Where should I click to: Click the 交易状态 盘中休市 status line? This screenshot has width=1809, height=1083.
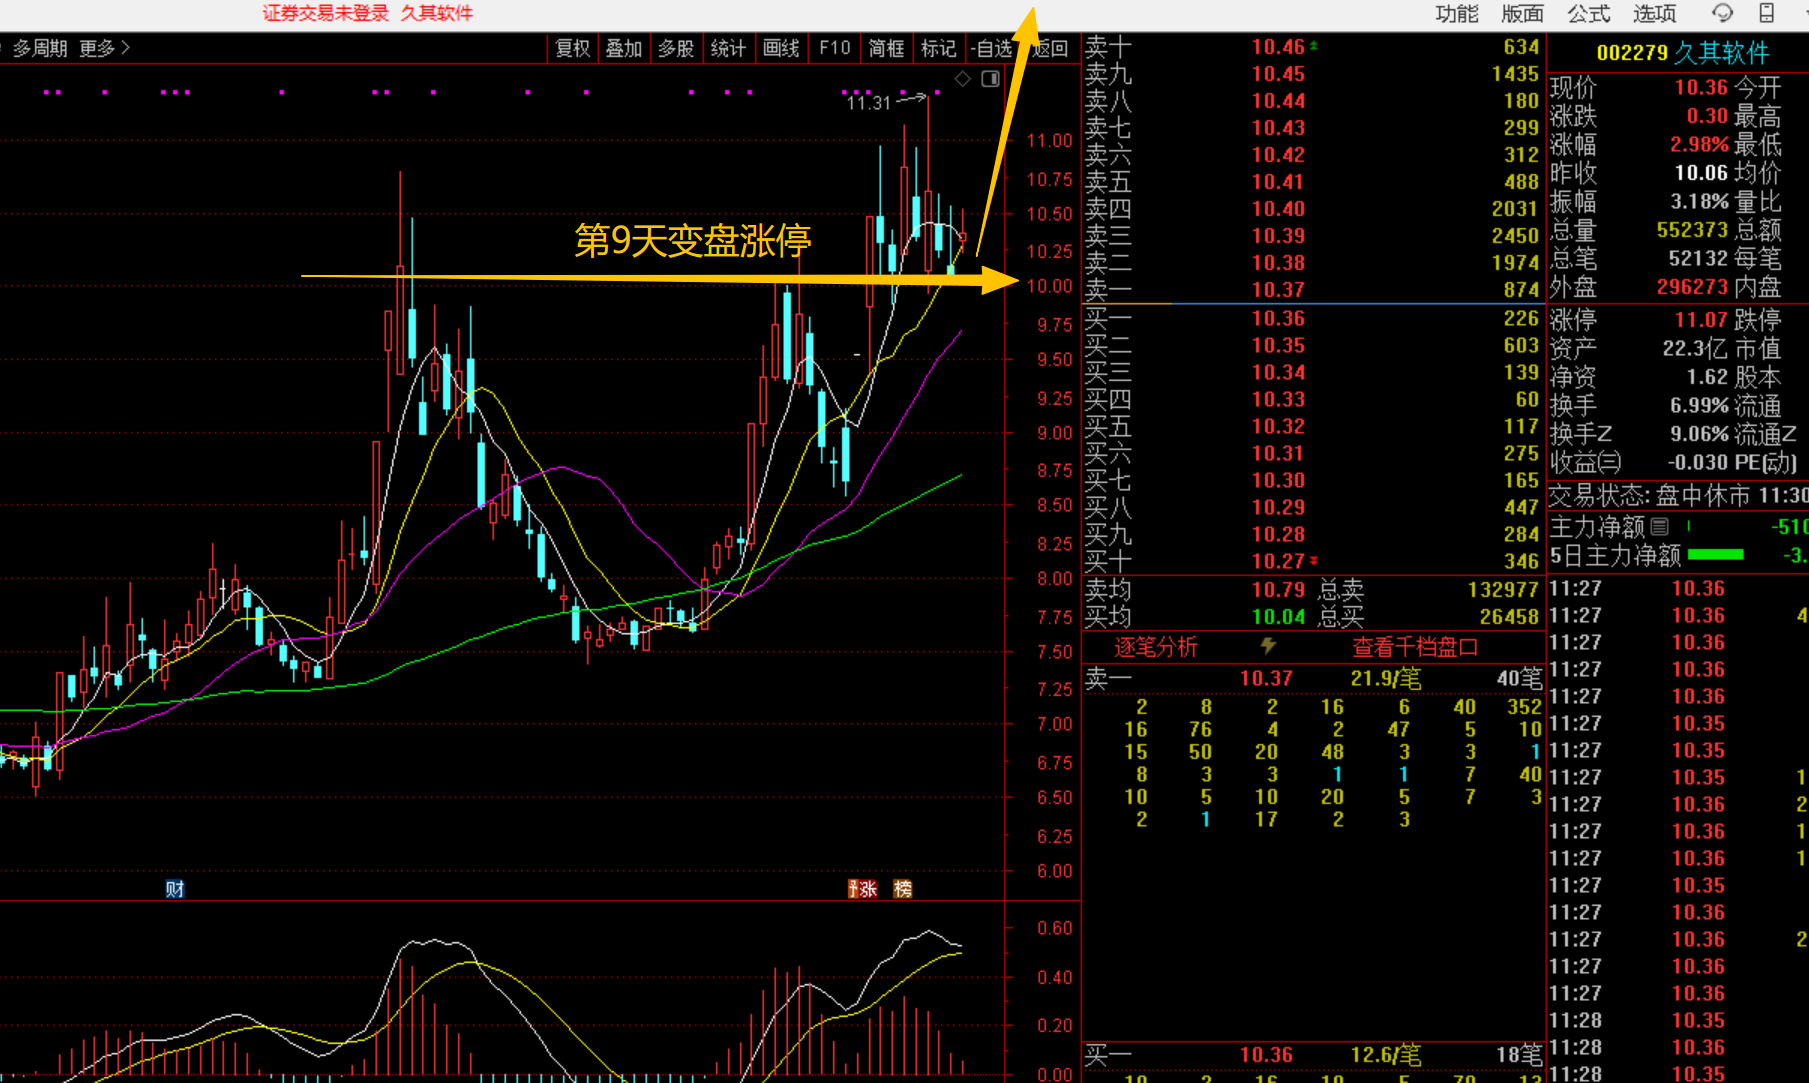pos(1678,496)
